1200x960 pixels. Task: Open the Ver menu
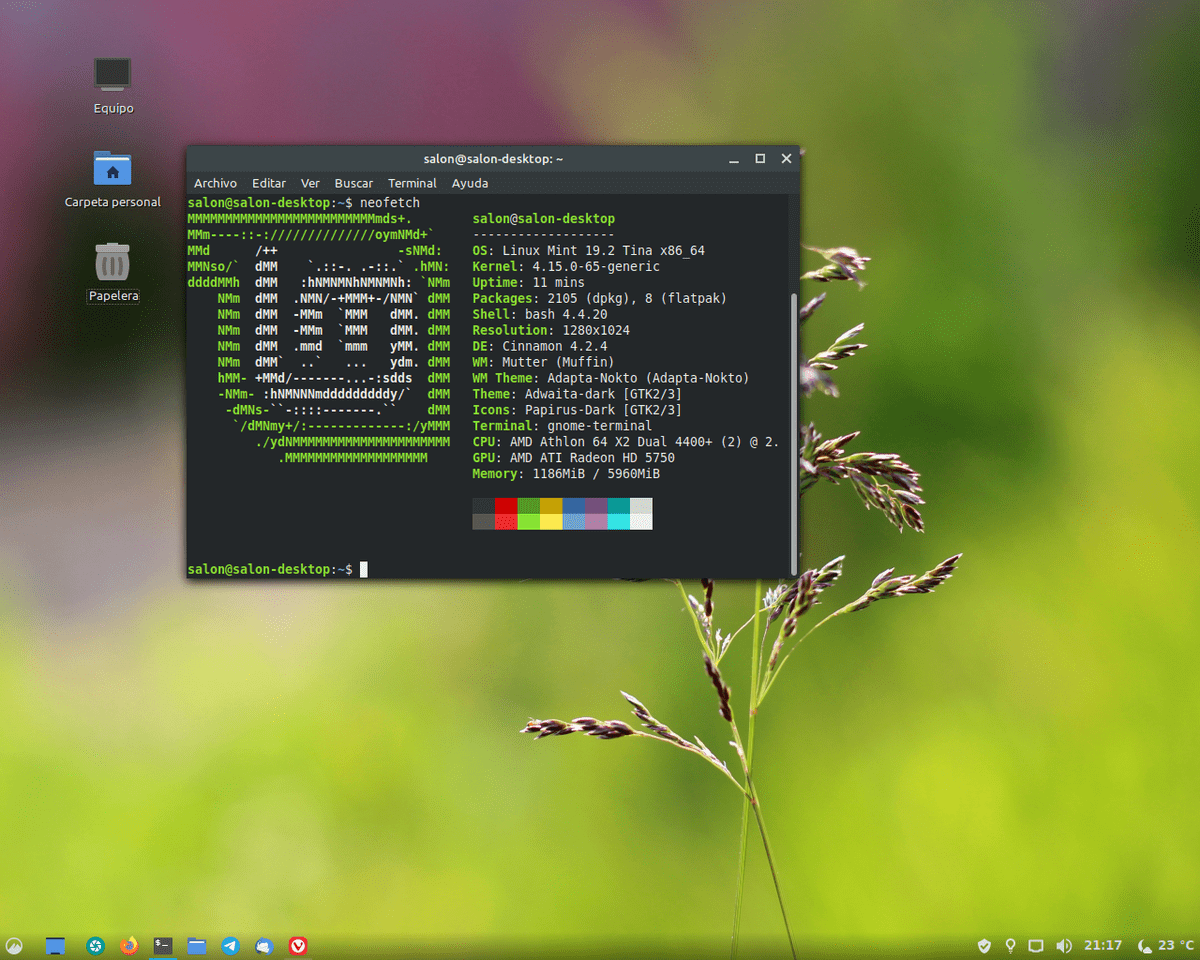click(x=310, y=183)
